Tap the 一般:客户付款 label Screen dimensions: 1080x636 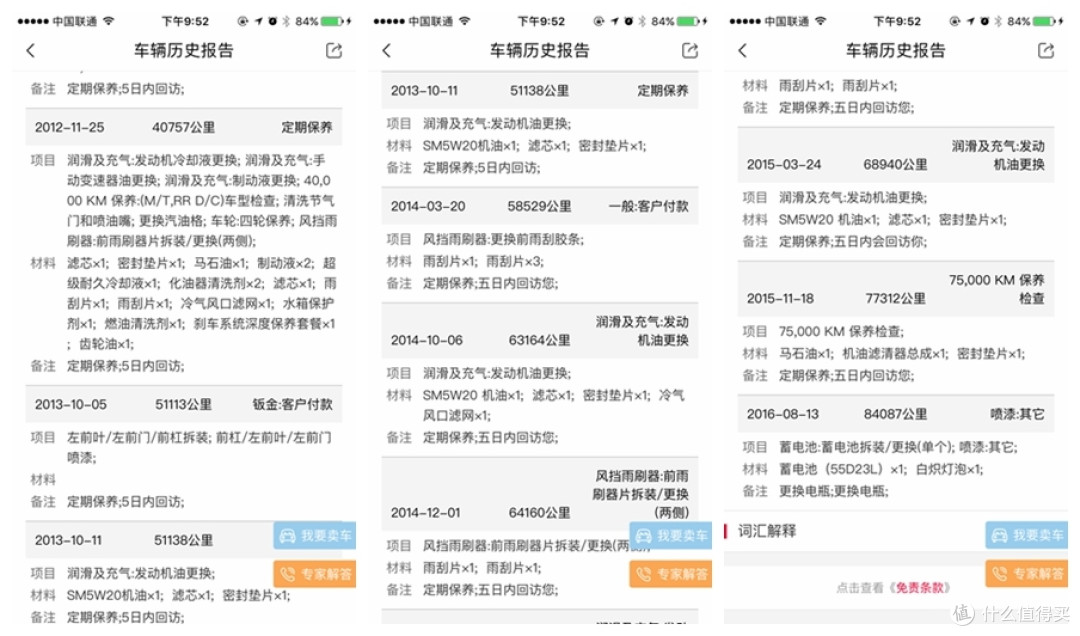[649, 206]
